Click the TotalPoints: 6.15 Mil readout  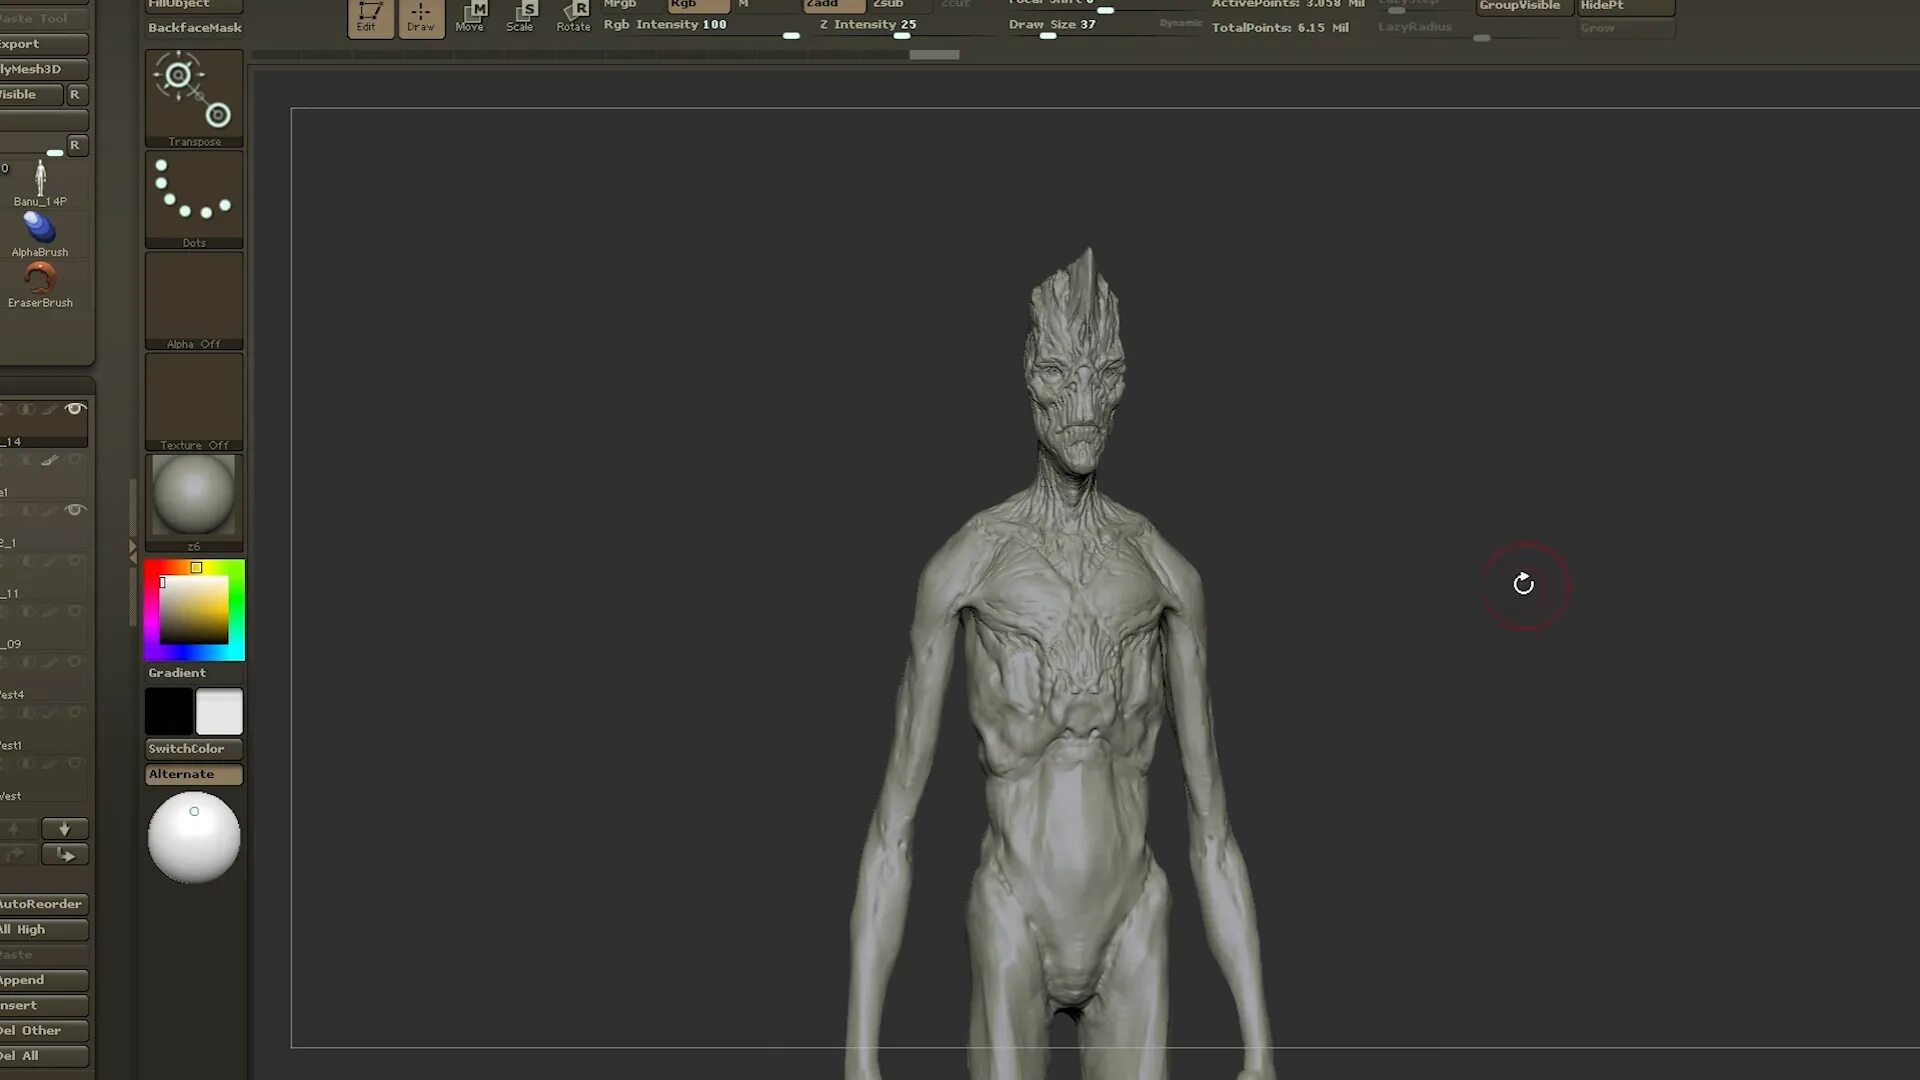(x=1280, y=27)
